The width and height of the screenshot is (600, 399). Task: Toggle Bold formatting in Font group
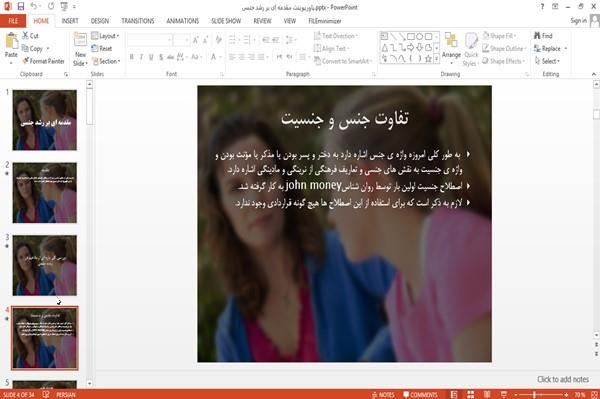click(132, 57)
